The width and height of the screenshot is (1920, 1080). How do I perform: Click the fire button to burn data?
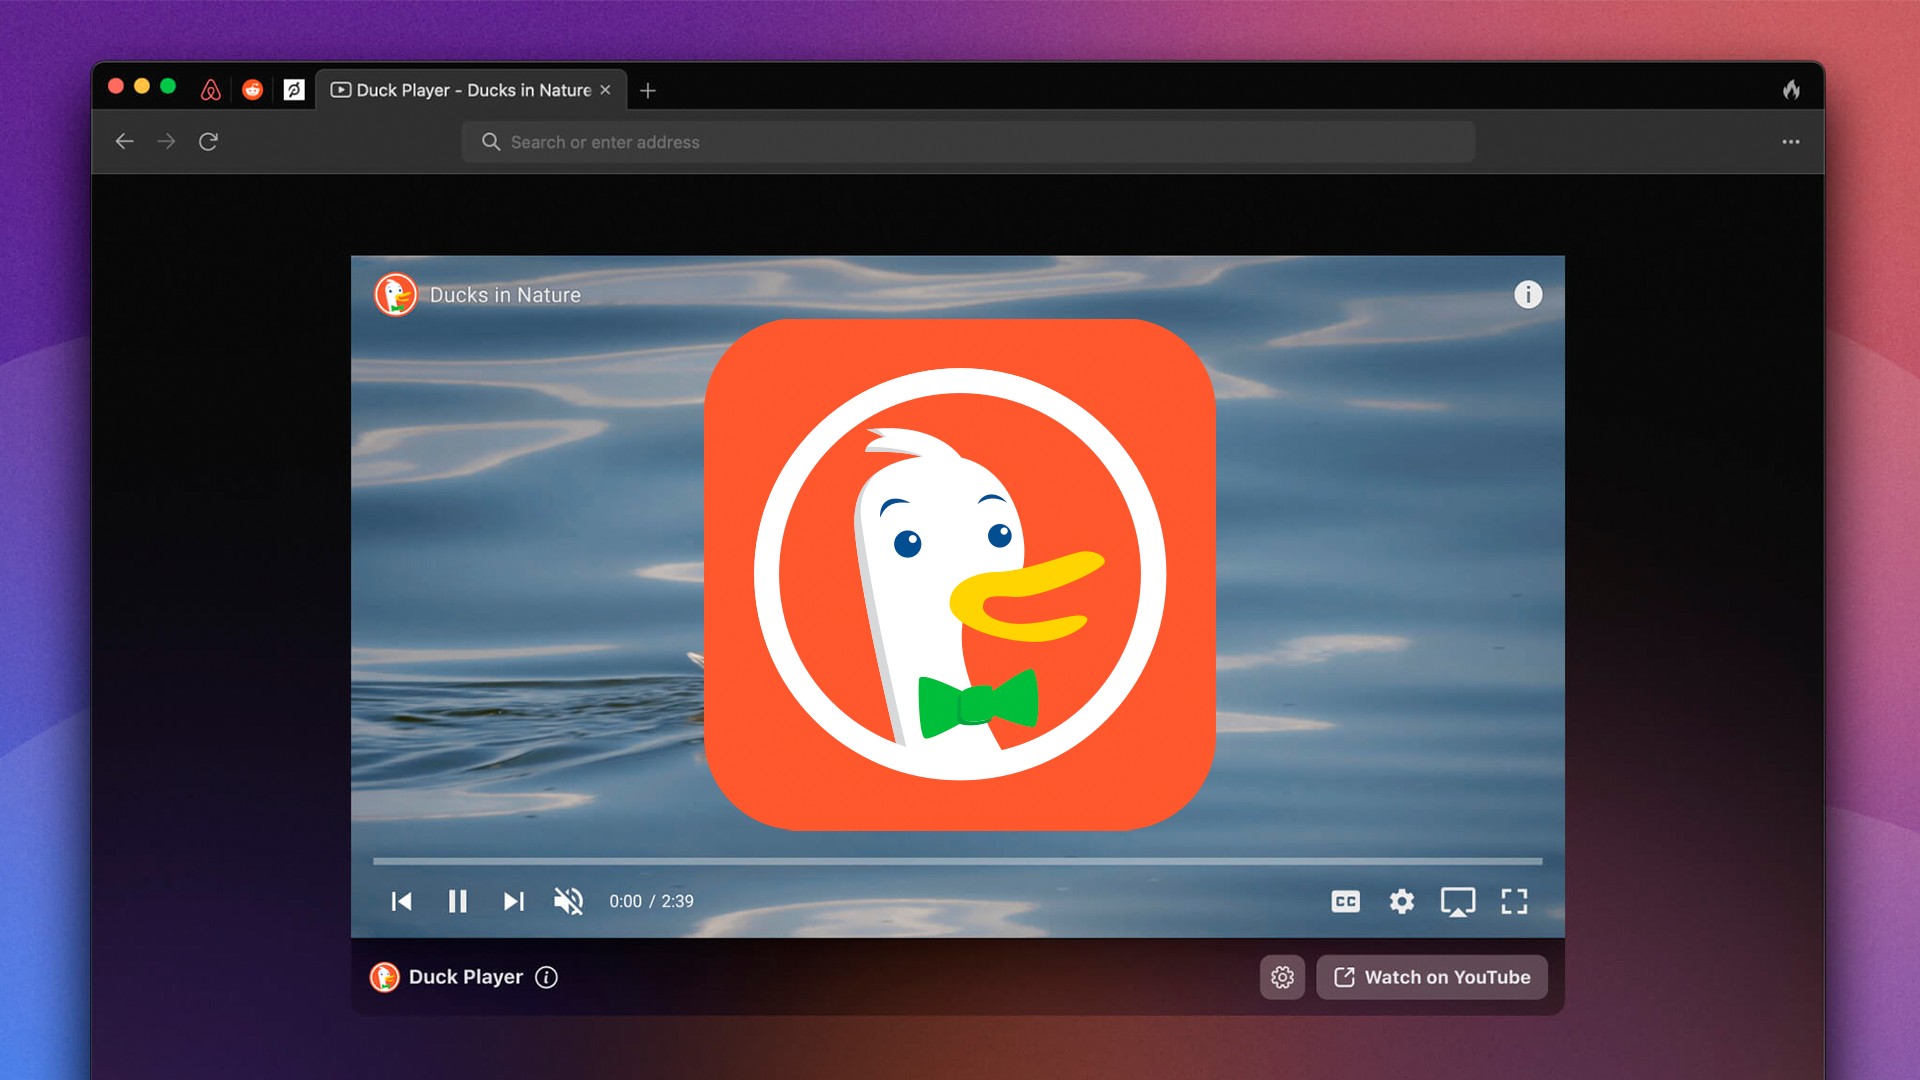coord(1791,90)
